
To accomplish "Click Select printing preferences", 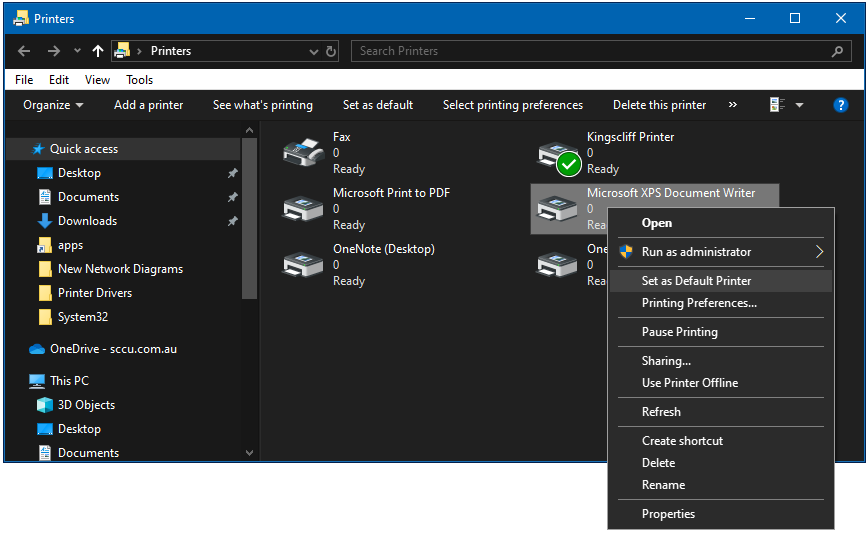I will tap(513, 105).
